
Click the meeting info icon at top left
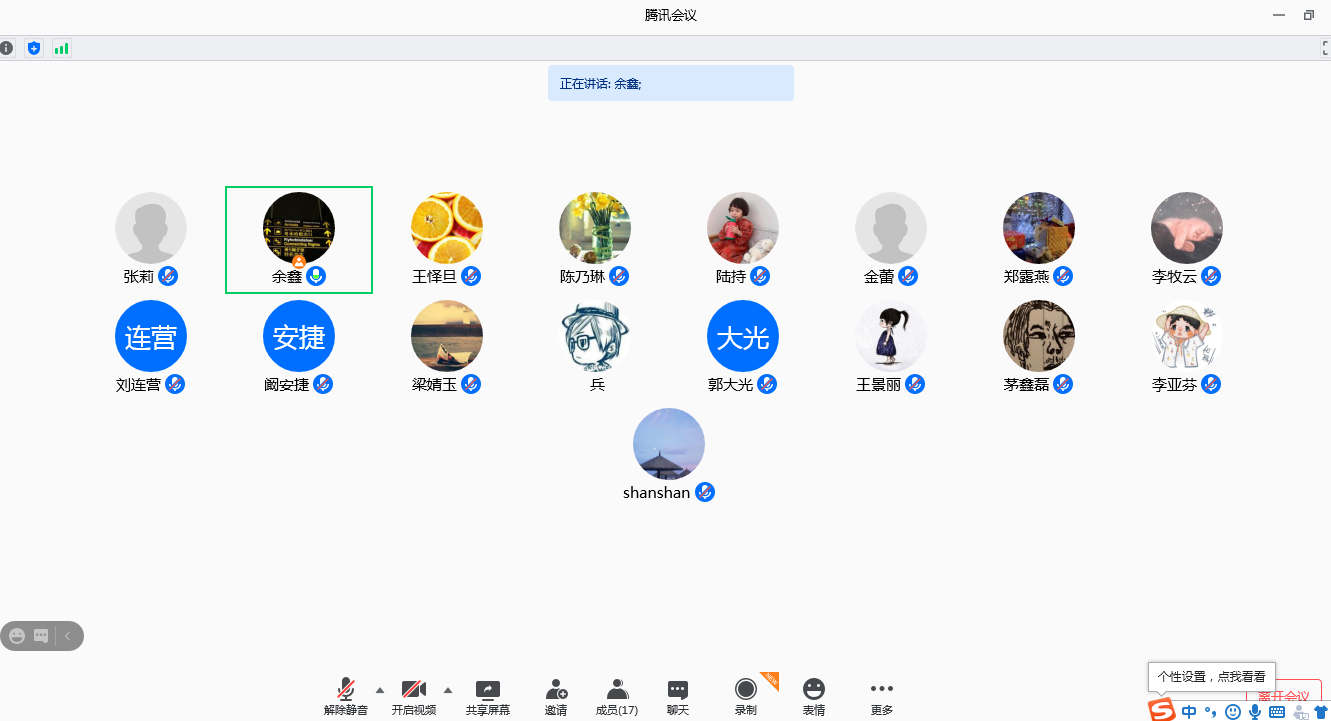tap(7, 48)
